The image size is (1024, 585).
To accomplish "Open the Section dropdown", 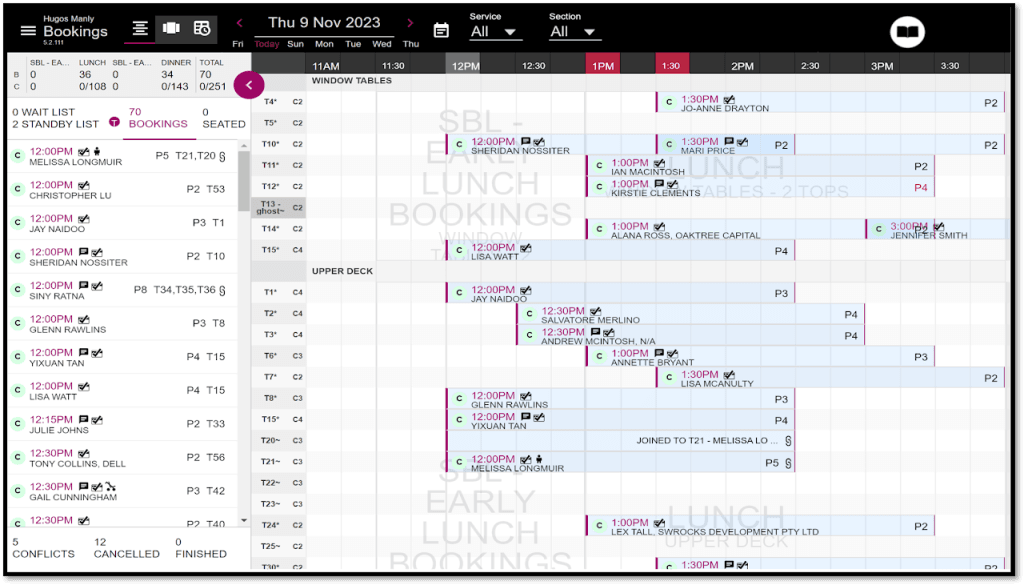I will point(575,31).
